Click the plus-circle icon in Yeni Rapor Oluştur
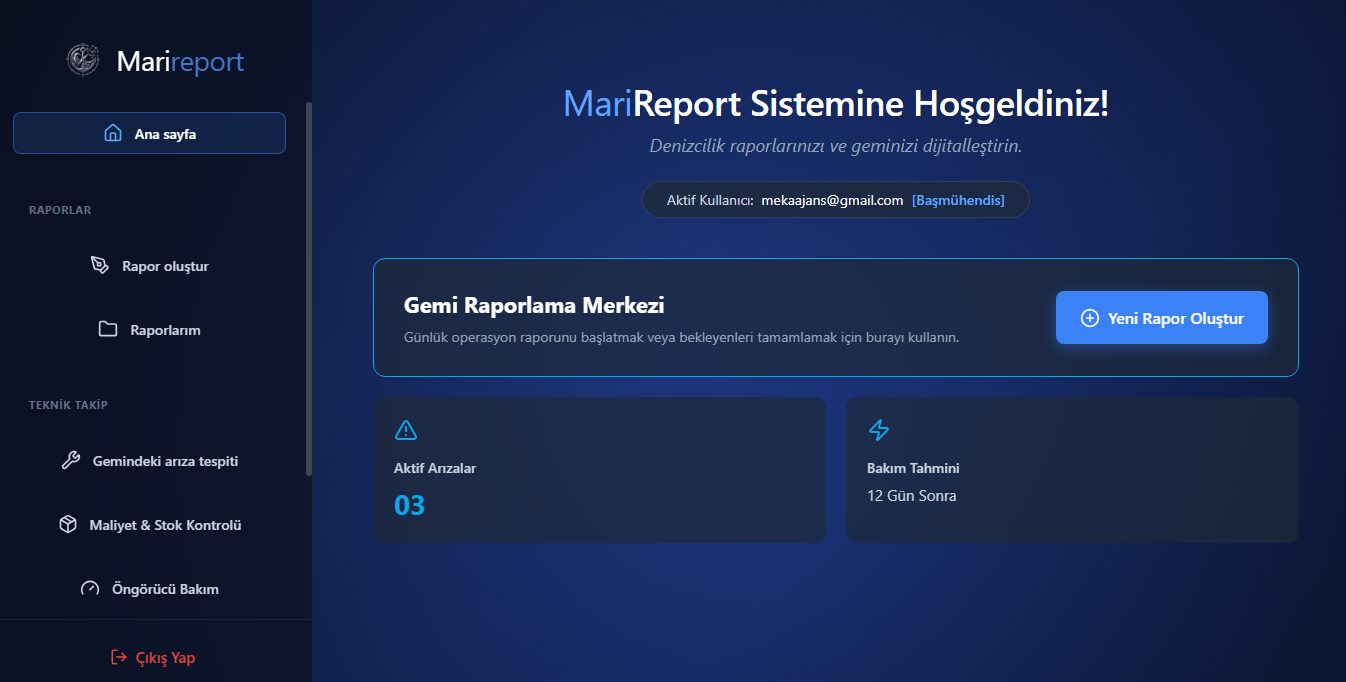The width and height of the screenshot is (1346, 682). (x=1090, y=318)
